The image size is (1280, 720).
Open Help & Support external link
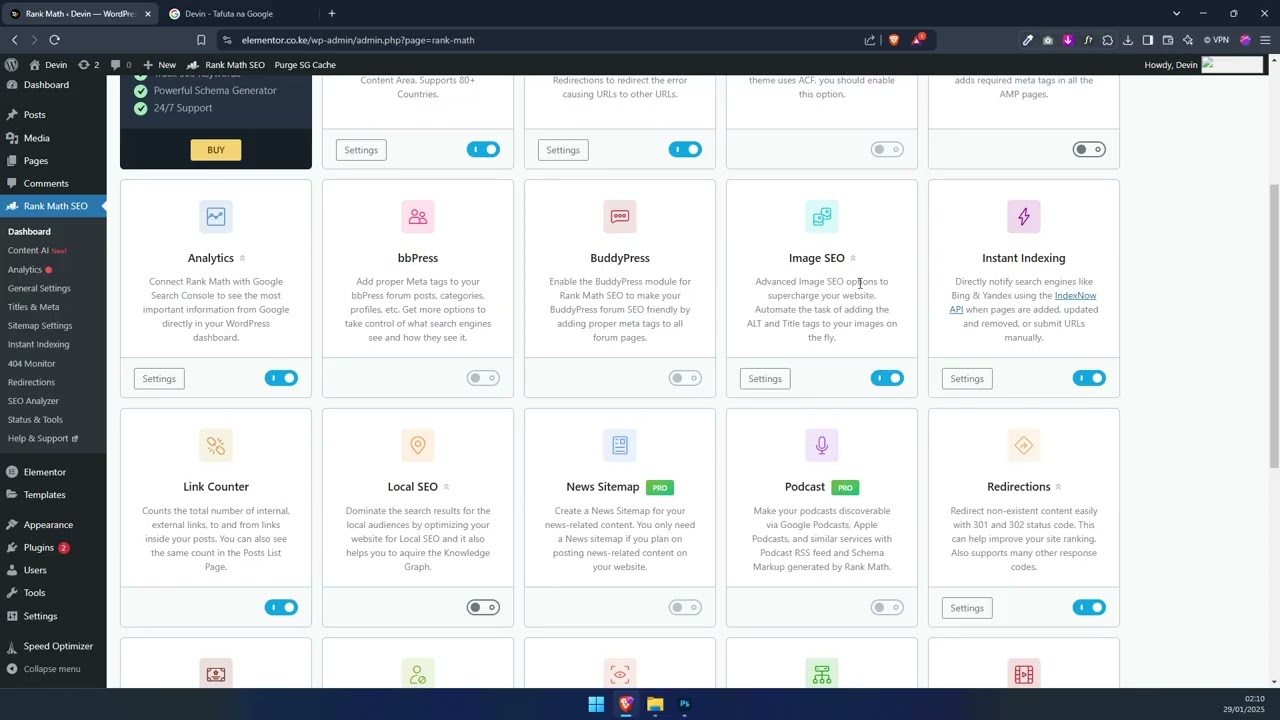coord(42,438)
